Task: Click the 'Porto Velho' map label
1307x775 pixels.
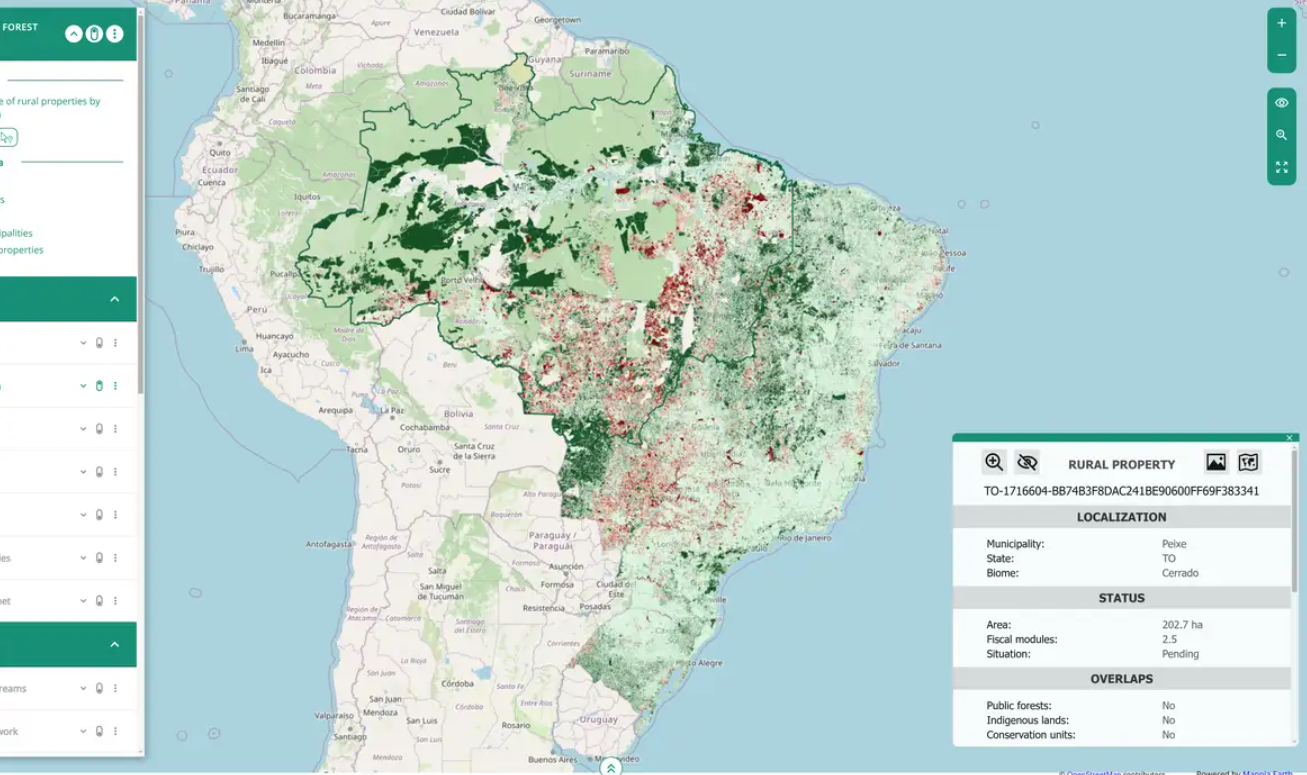Action: (461, 280)
